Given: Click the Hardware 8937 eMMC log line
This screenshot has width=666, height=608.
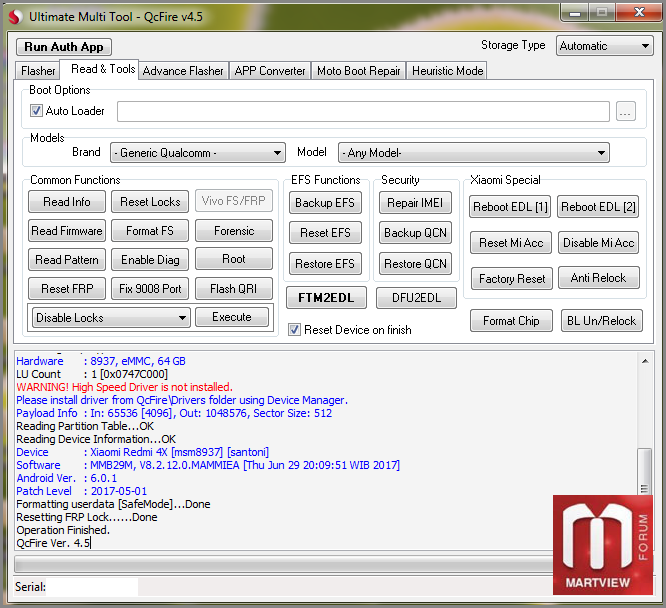Looking at the screenshot, I should click(x=101, y=361).
